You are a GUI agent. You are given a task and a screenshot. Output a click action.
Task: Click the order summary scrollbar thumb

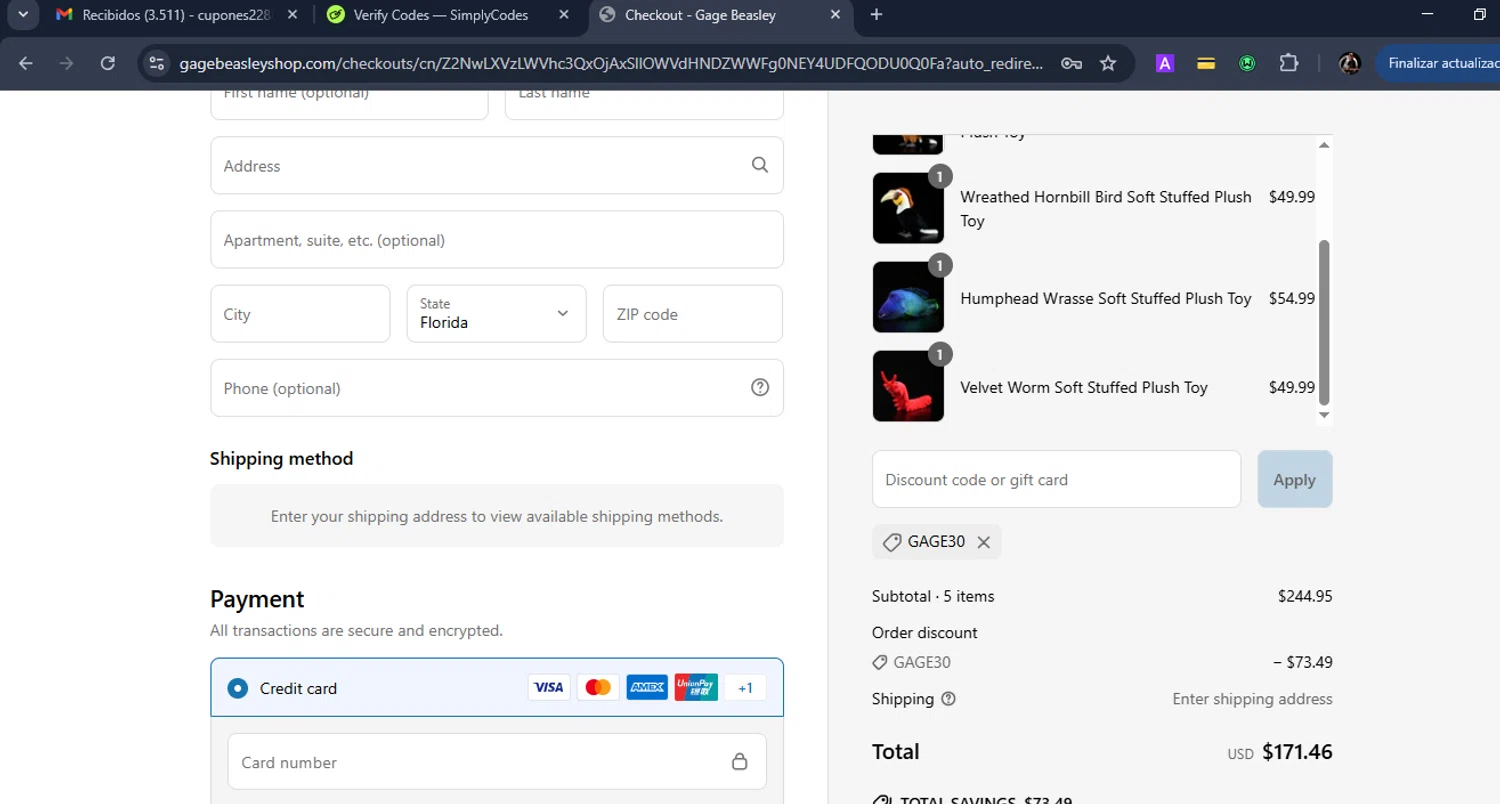point(1325,321)
